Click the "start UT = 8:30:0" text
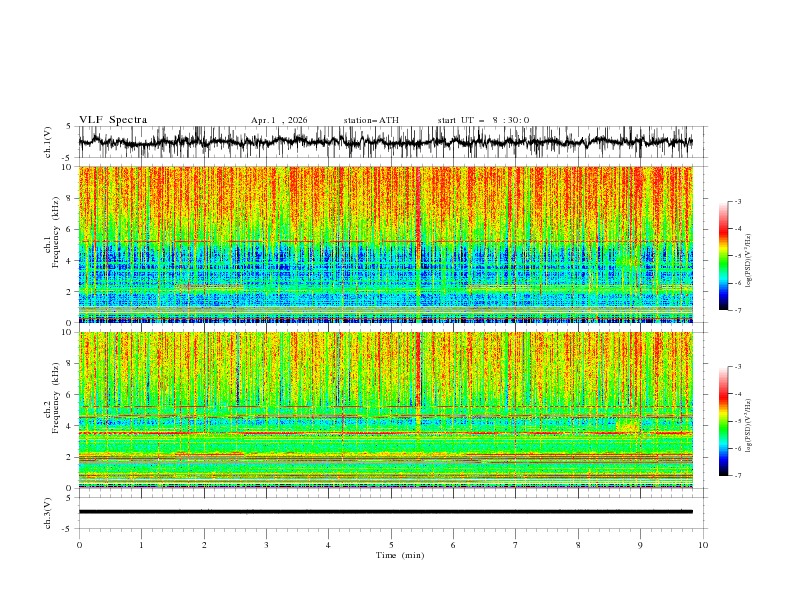Screen dimensions: 792x612 click(483, 120)
